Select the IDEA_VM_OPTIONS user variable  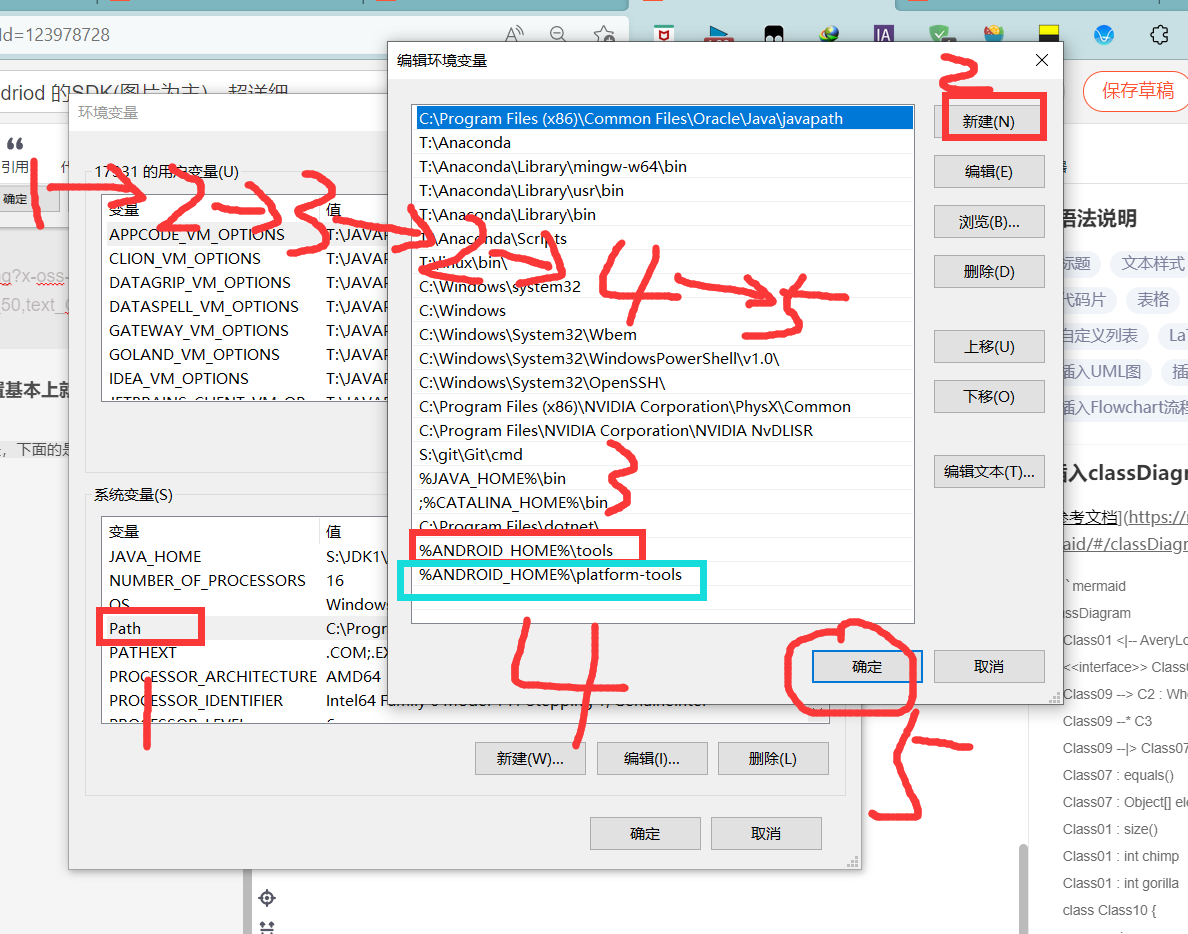245,379
